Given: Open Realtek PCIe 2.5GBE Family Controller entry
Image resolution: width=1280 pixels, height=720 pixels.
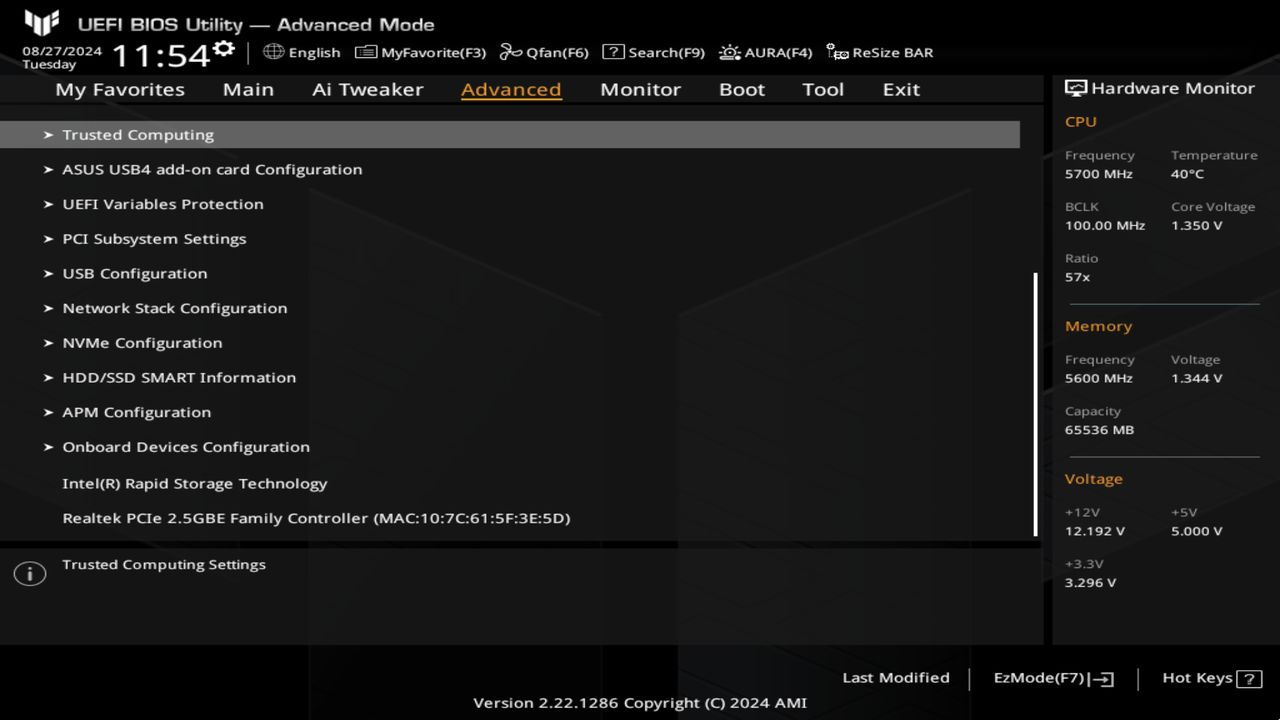Looking at the screenshot, I should (x=316, y=519).
